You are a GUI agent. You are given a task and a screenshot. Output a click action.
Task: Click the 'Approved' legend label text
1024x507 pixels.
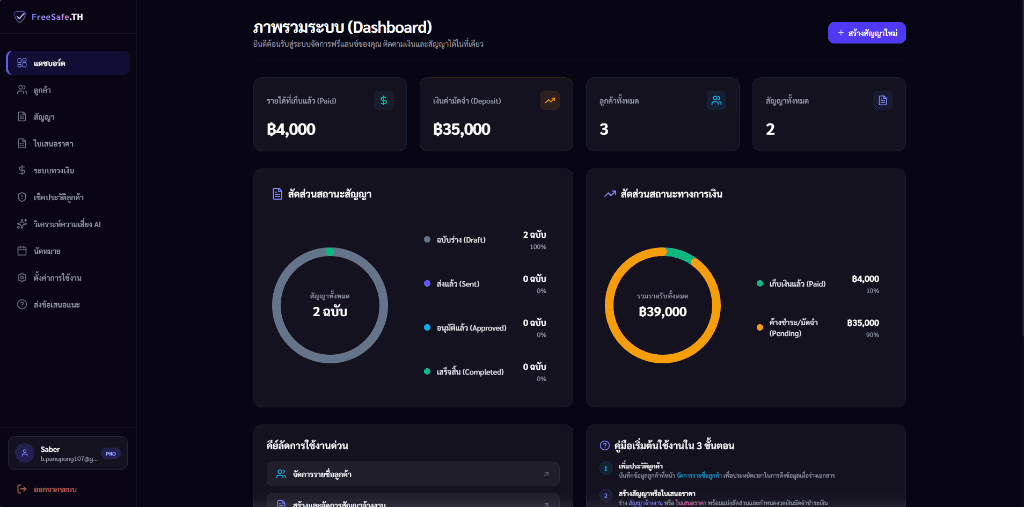coord(472,328)
